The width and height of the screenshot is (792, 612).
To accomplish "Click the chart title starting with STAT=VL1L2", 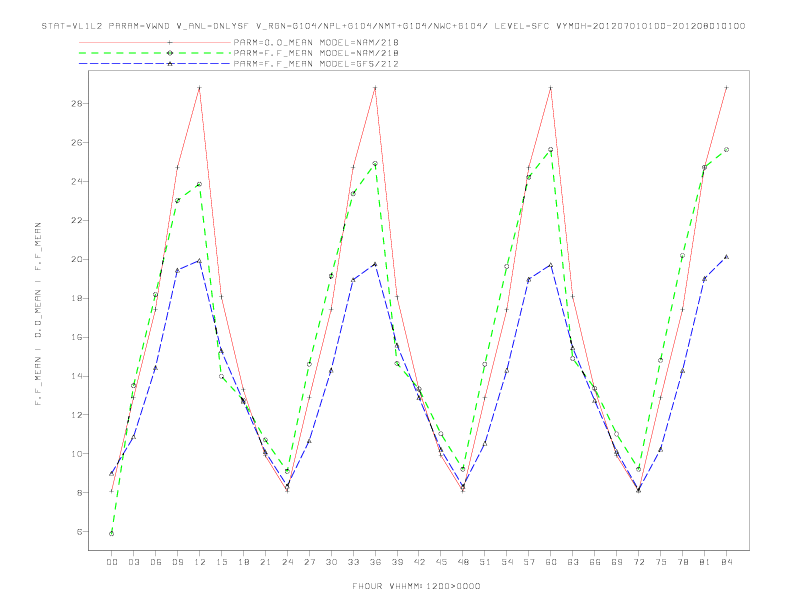I will pos(393,26).
